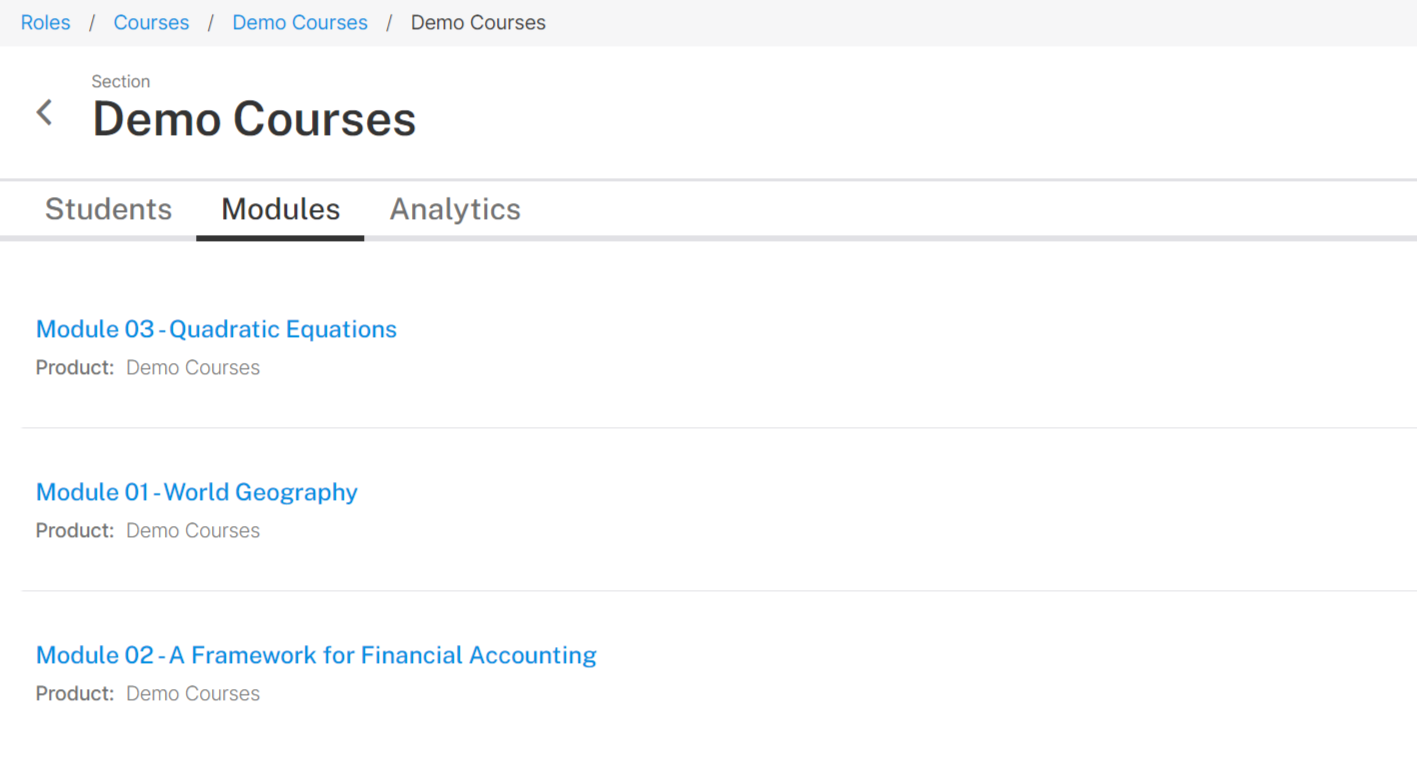
Task: Go to the Courses breadcrumb link
Action: click(x=151, y=22)
